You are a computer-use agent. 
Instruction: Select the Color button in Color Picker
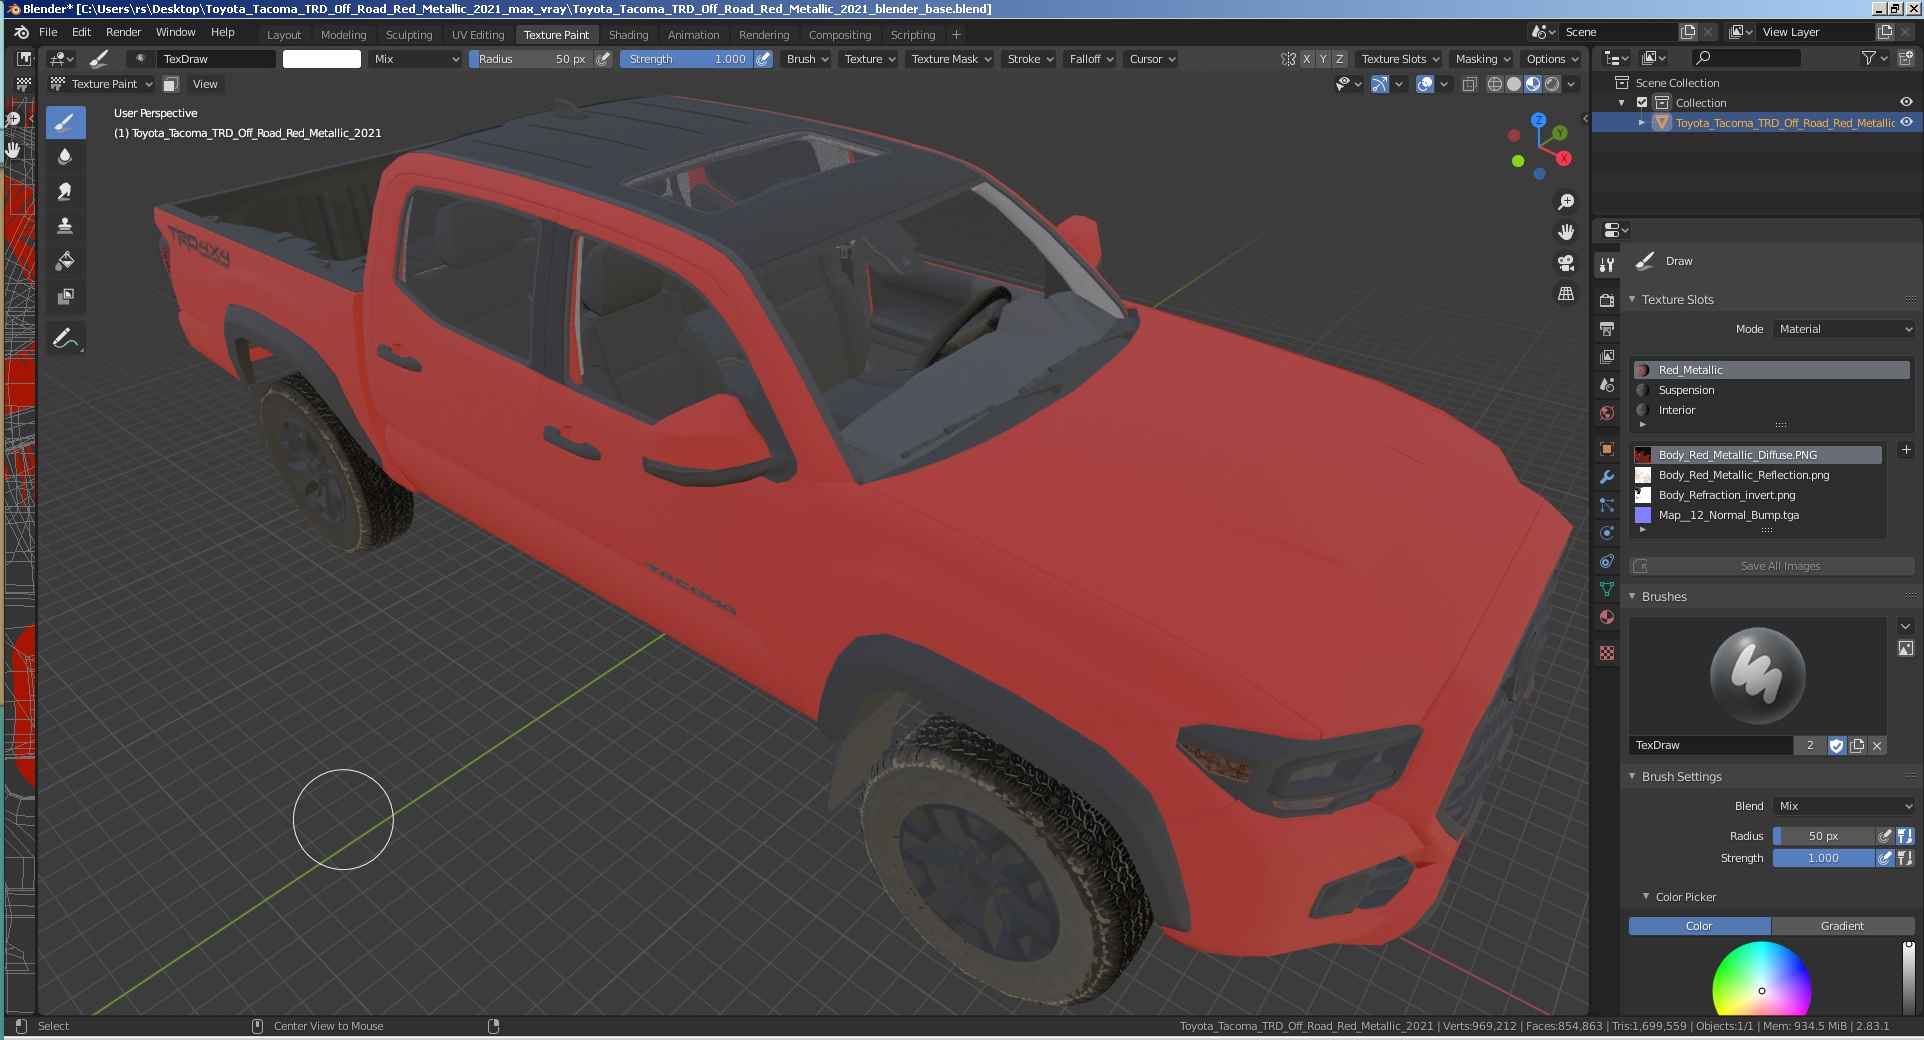click(1699, 926)
